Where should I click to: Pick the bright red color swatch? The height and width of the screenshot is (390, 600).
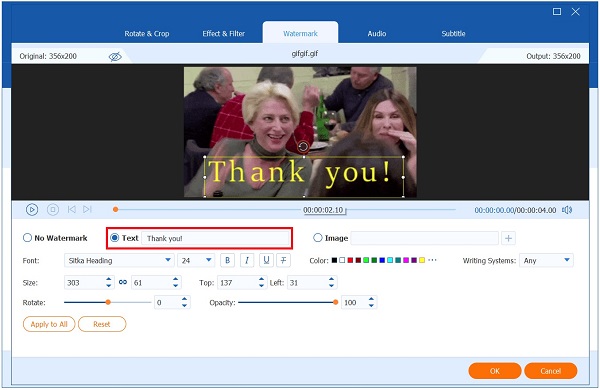(x=350, y=260)
